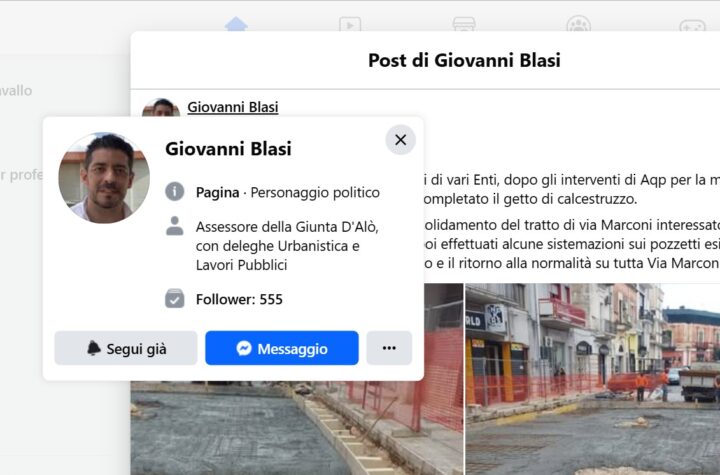This screenshot has height=475, width=720.
Task: Go to Facebook Home icon
Action: [x=236, y=24]
